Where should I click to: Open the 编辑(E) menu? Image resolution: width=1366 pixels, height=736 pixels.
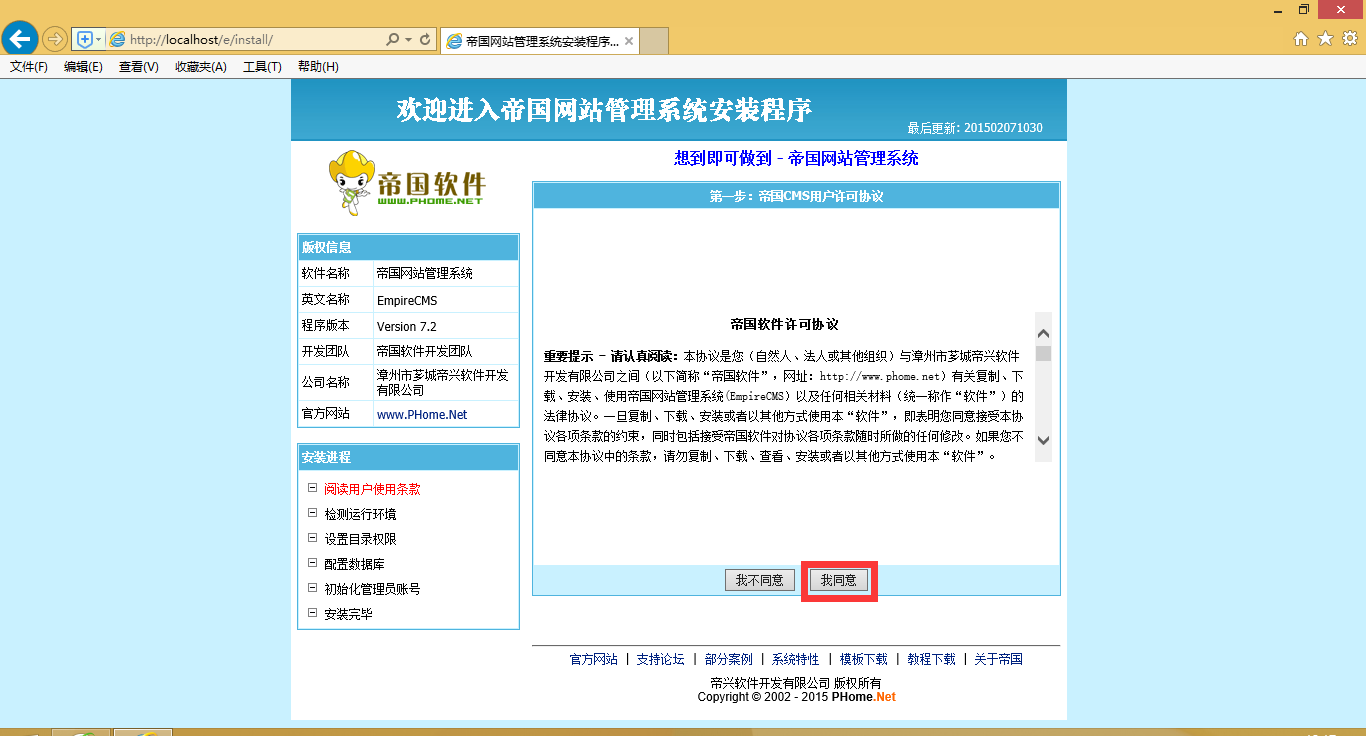click(83, 67)
